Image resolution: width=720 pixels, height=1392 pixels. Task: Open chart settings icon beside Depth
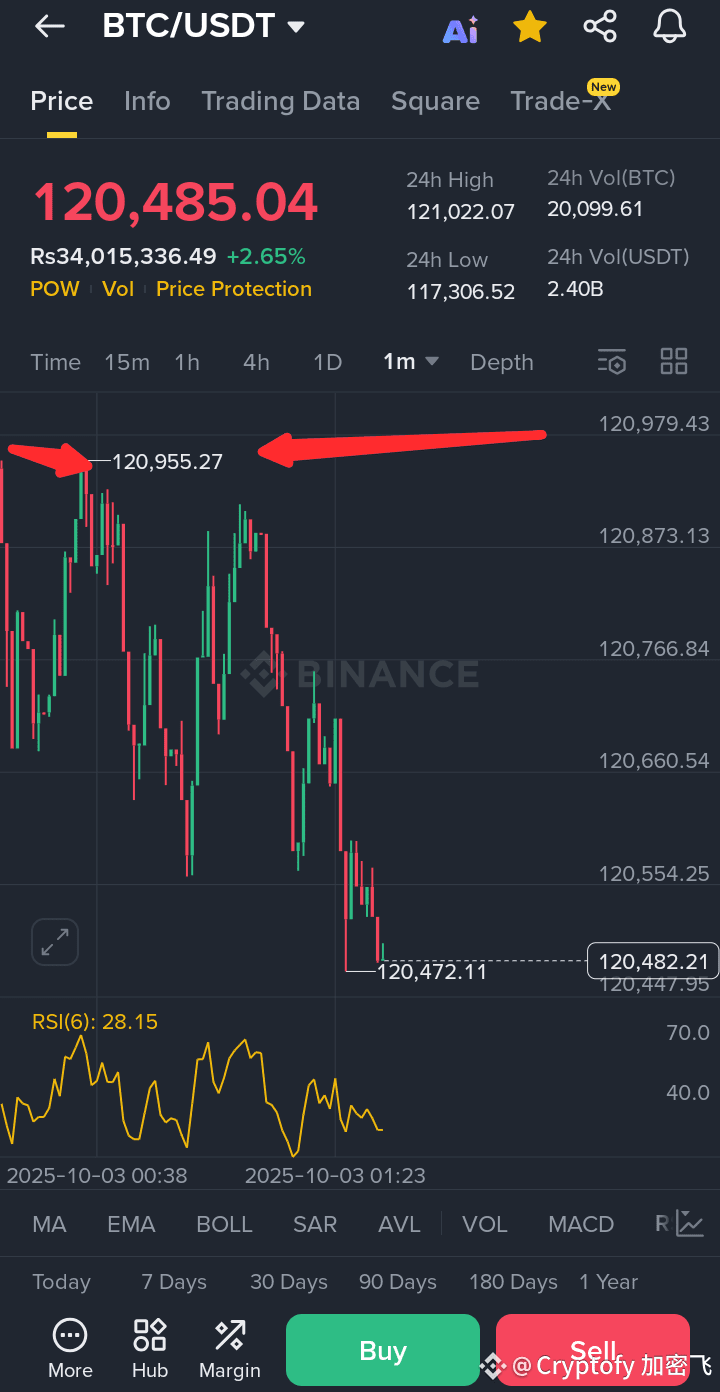click(x=612, y=362)
